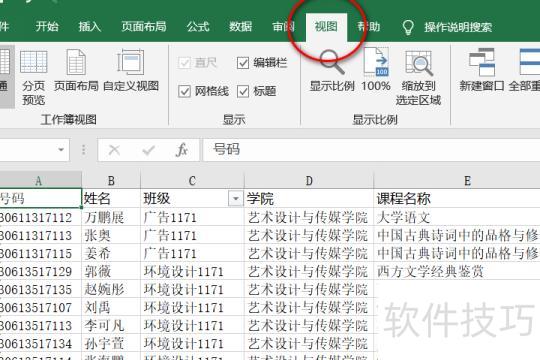This screenshot has width=540, height=360.
Task: Open the 开始 ribbon tab
Action: [47, 27]
